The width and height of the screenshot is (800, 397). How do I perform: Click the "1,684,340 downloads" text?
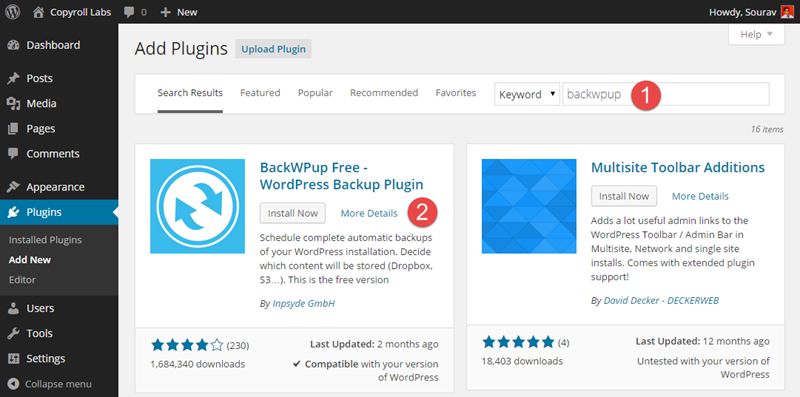[197, 364]
